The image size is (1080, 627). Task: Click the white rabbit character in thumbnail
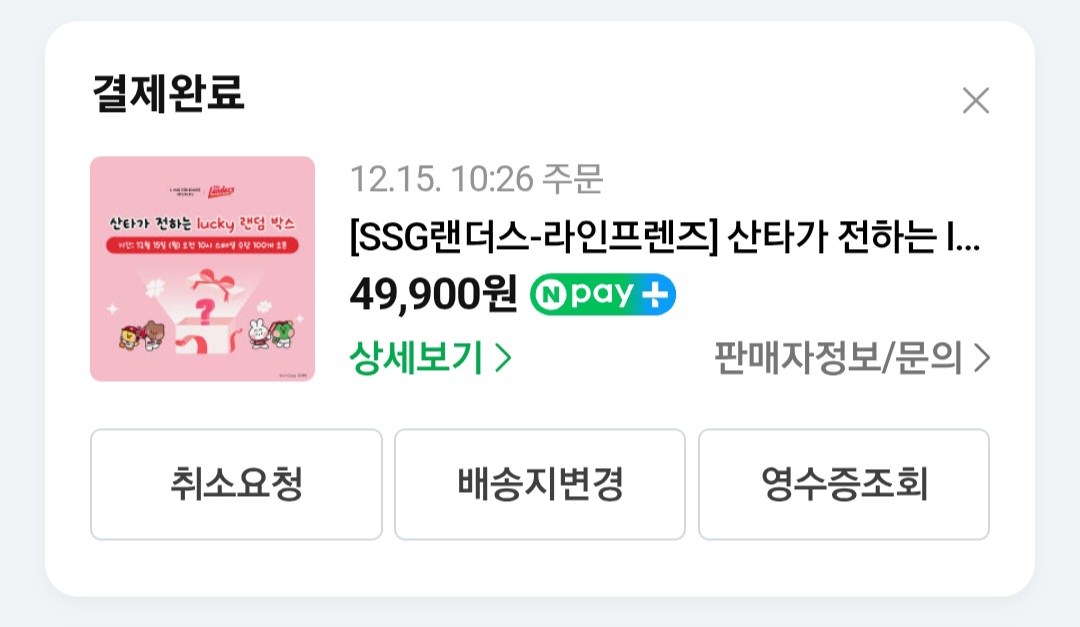(x=258, y=335)
